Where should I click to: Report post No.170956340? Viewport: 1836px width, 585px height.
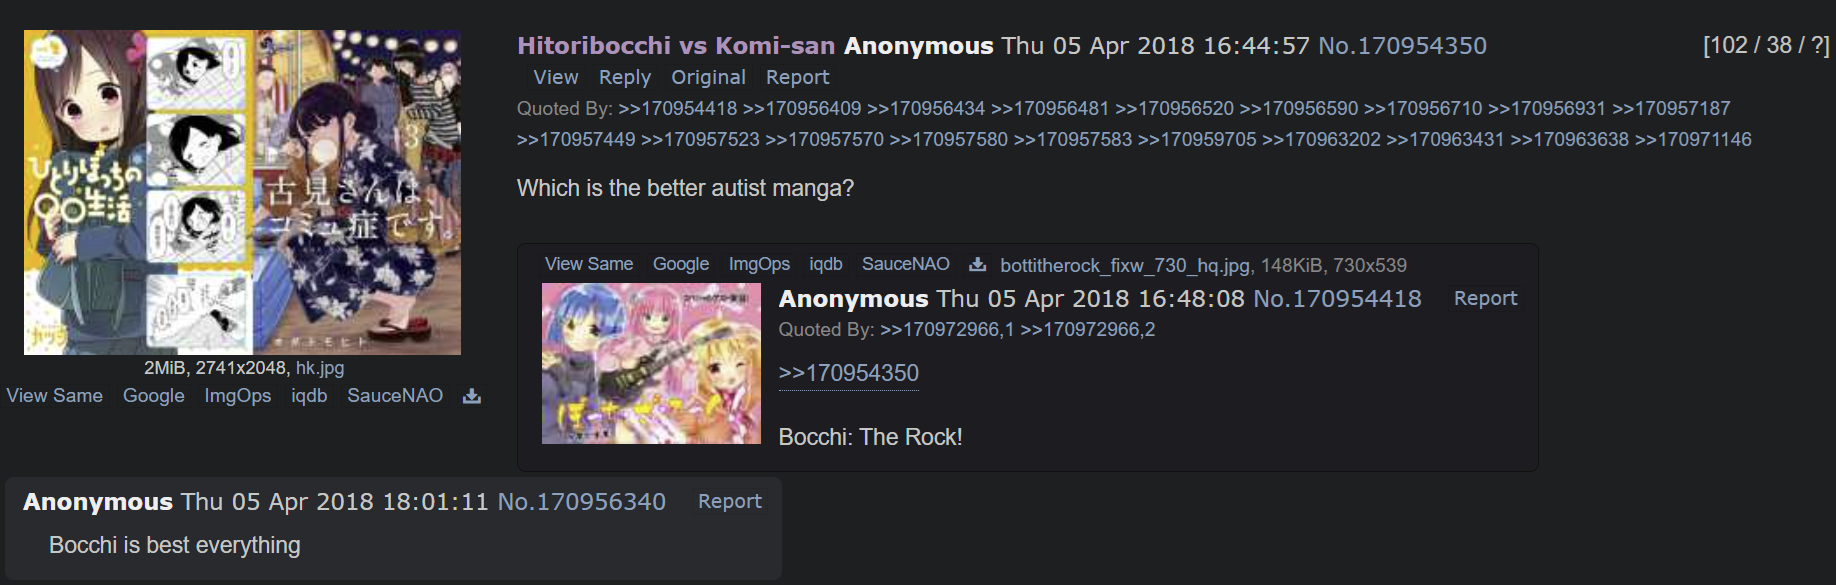pos(729,501)
